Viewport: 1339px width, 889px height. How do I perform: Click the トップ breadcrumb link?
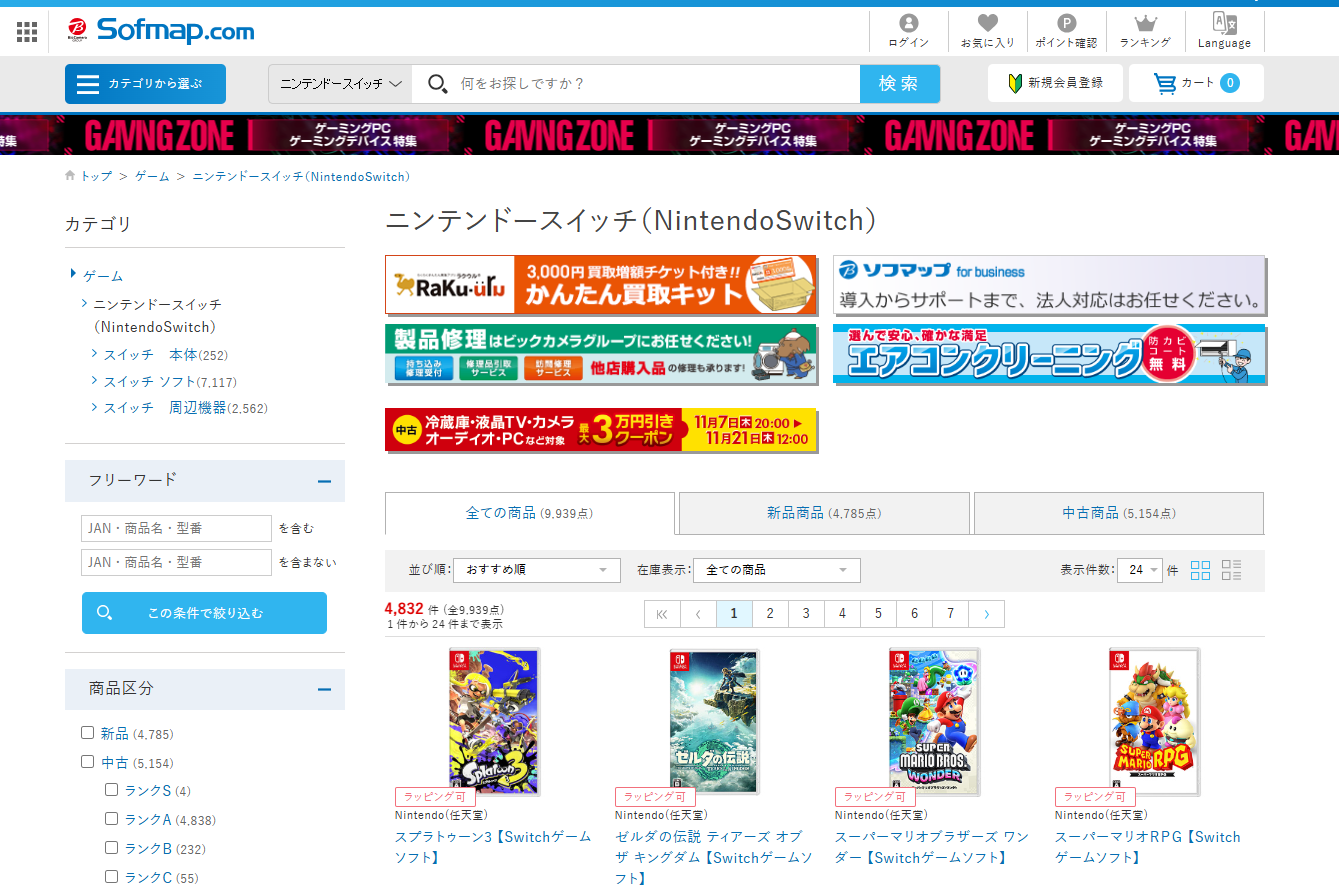(96, 176)
